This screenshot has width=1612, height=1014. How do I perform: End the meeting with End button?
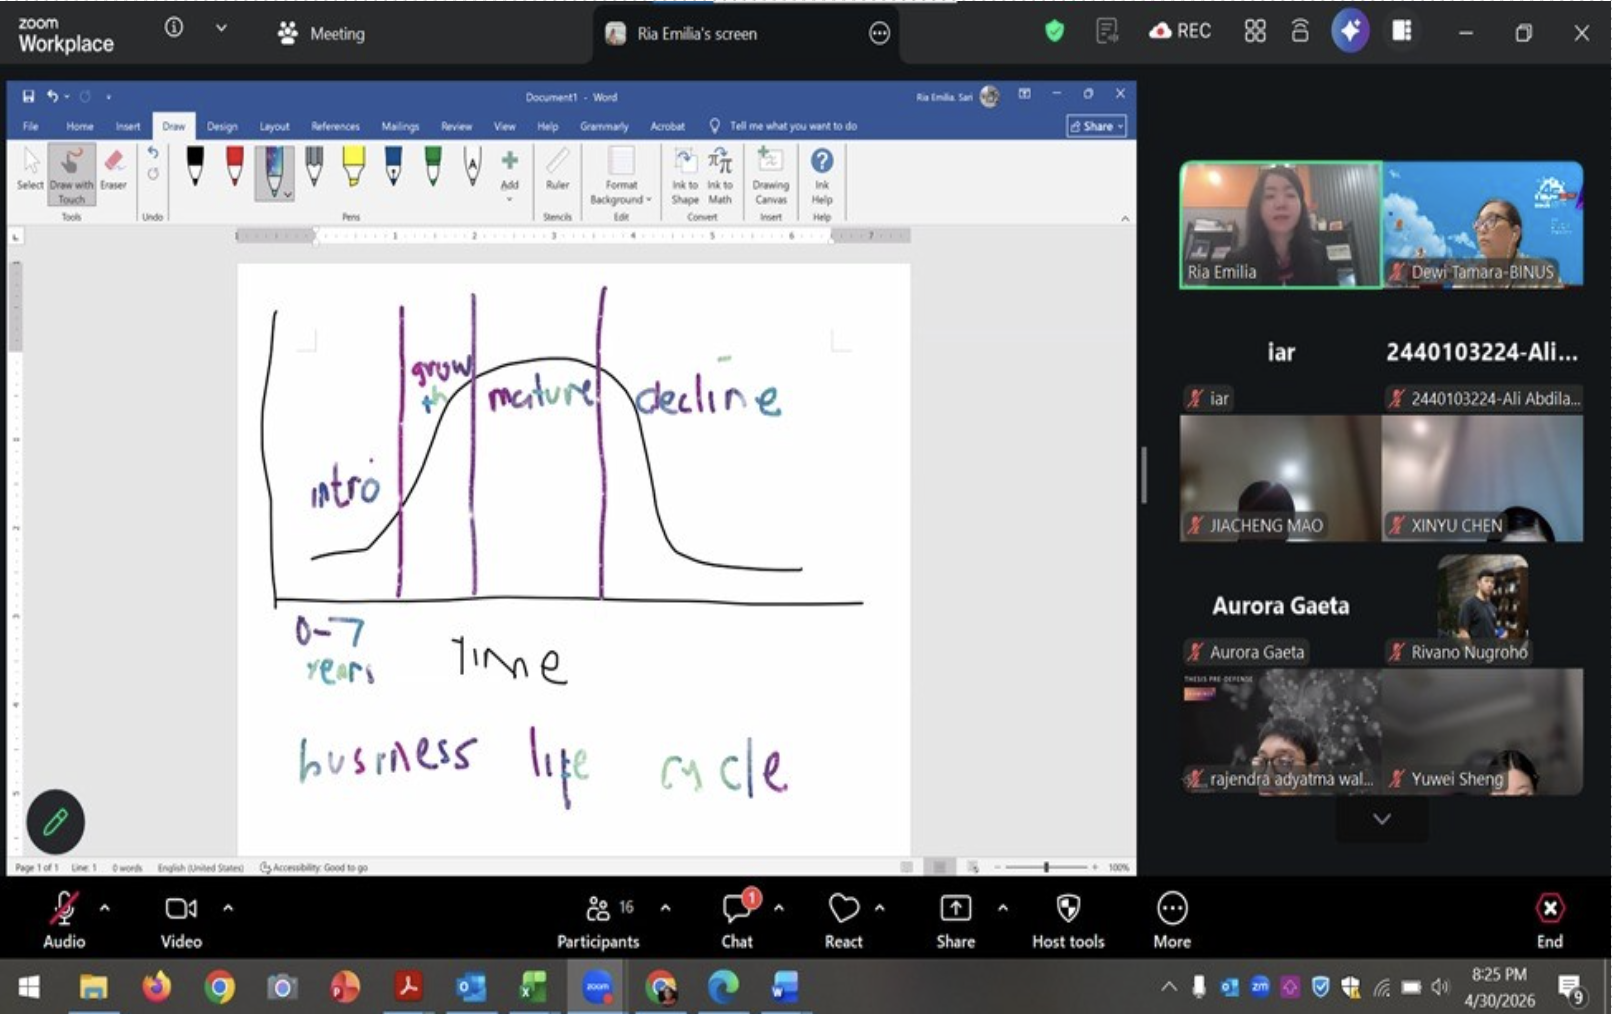(x=1549, y=921)
